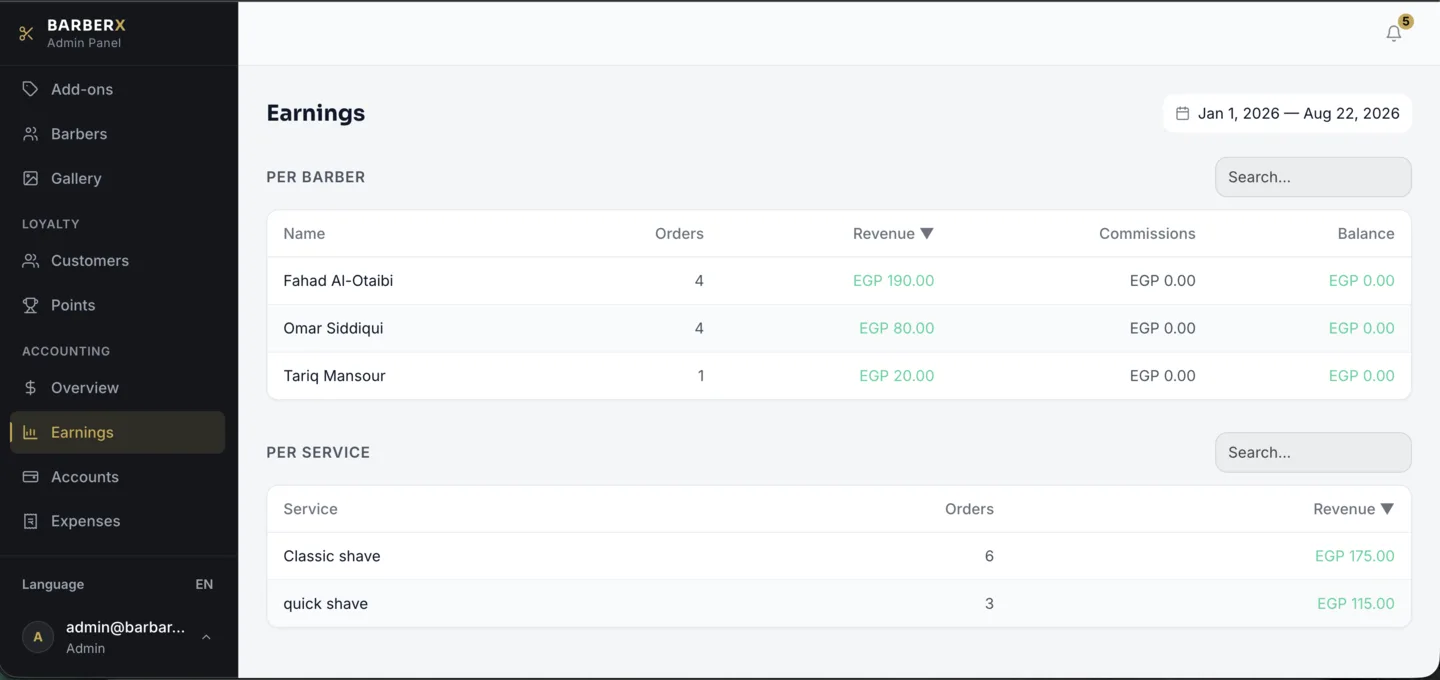Focus the Per Service search field
Screen dimensions: 1440x680
(x=1313, y=453)
